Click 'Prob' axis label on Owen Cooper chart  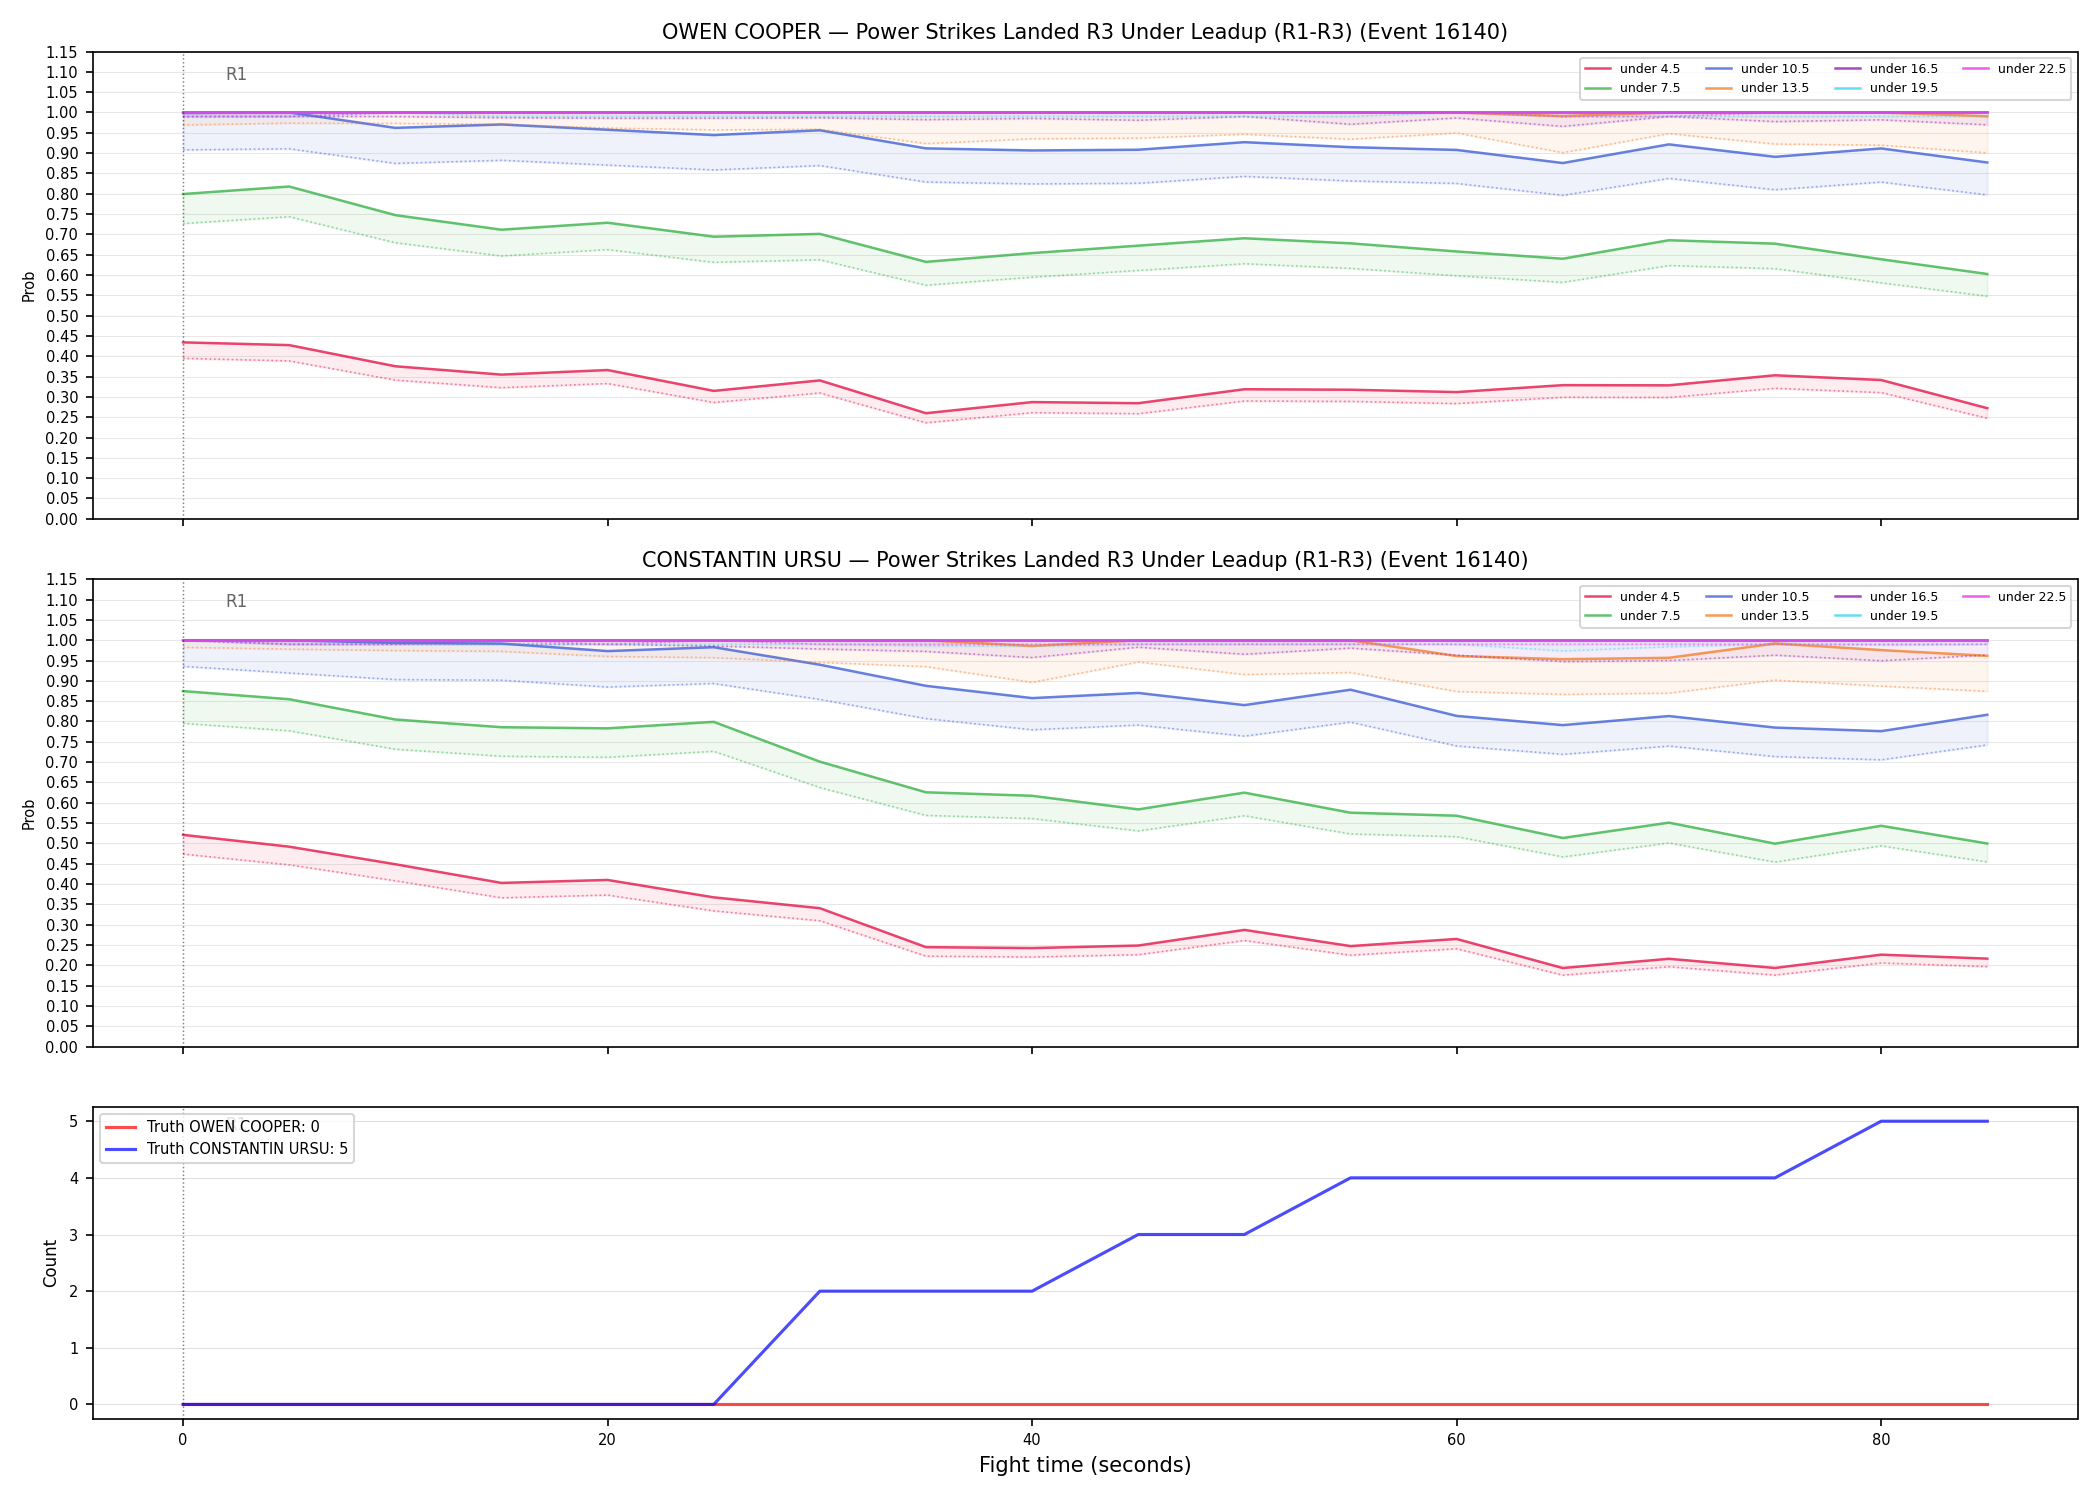pos(29,286)
